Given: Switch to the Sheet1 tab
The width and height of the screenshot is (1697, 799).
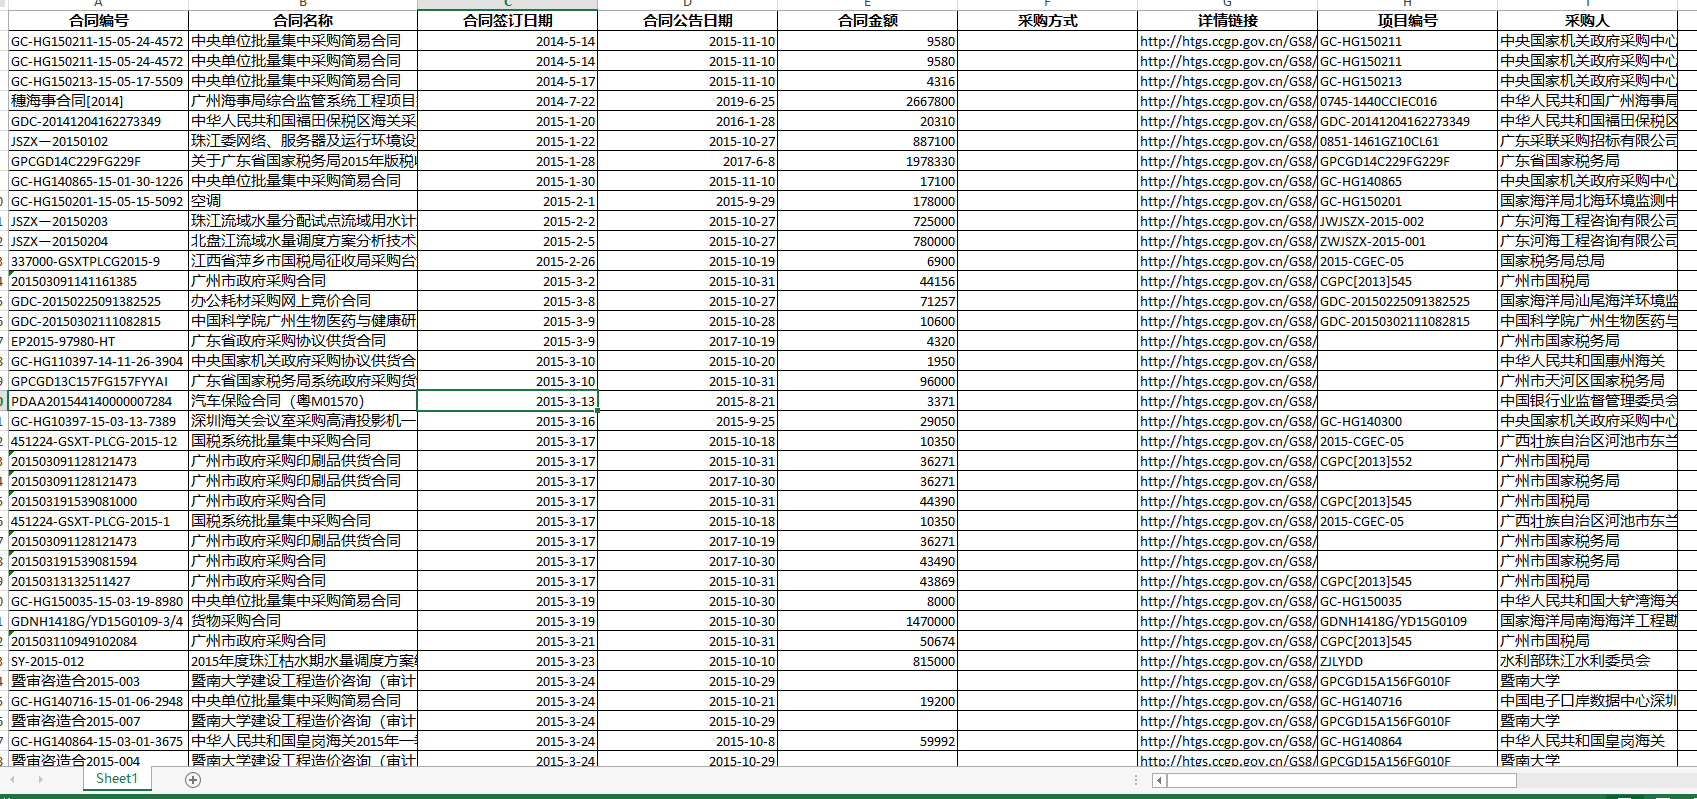Looking at the screenshot, I should 117,779.
